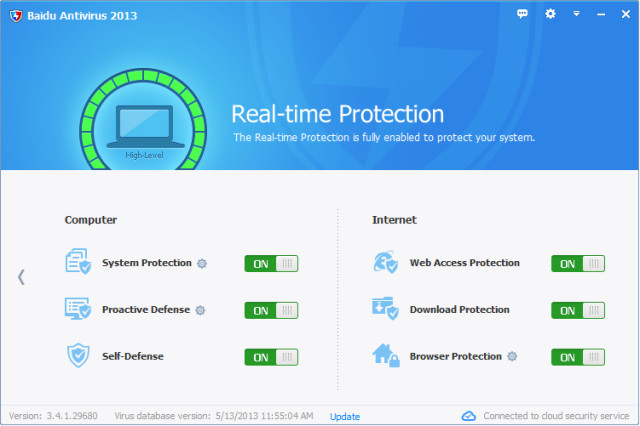Click the cloud security service icon
Image resolution: width=640 pixels, height=426 pixels.
pyautogui.click(x=469, y=416)
